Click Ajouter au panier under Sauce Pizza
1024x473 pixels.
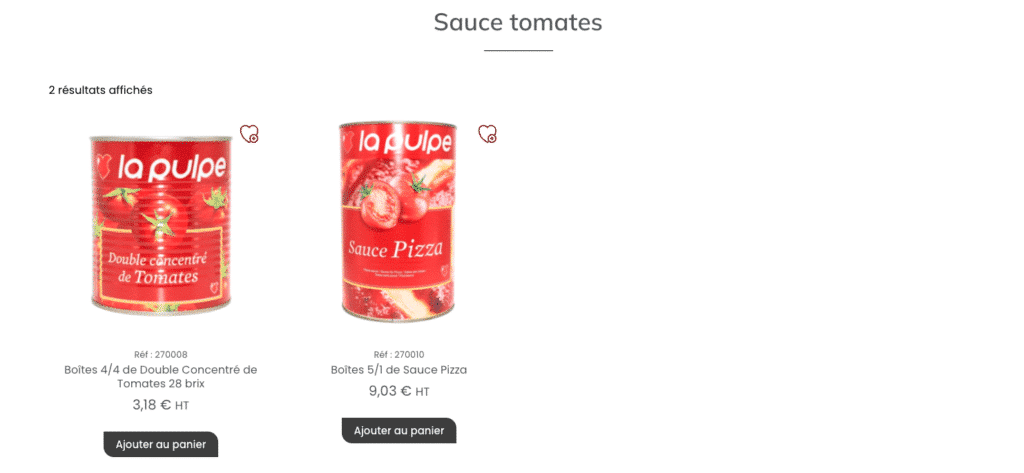pos(399,431)
